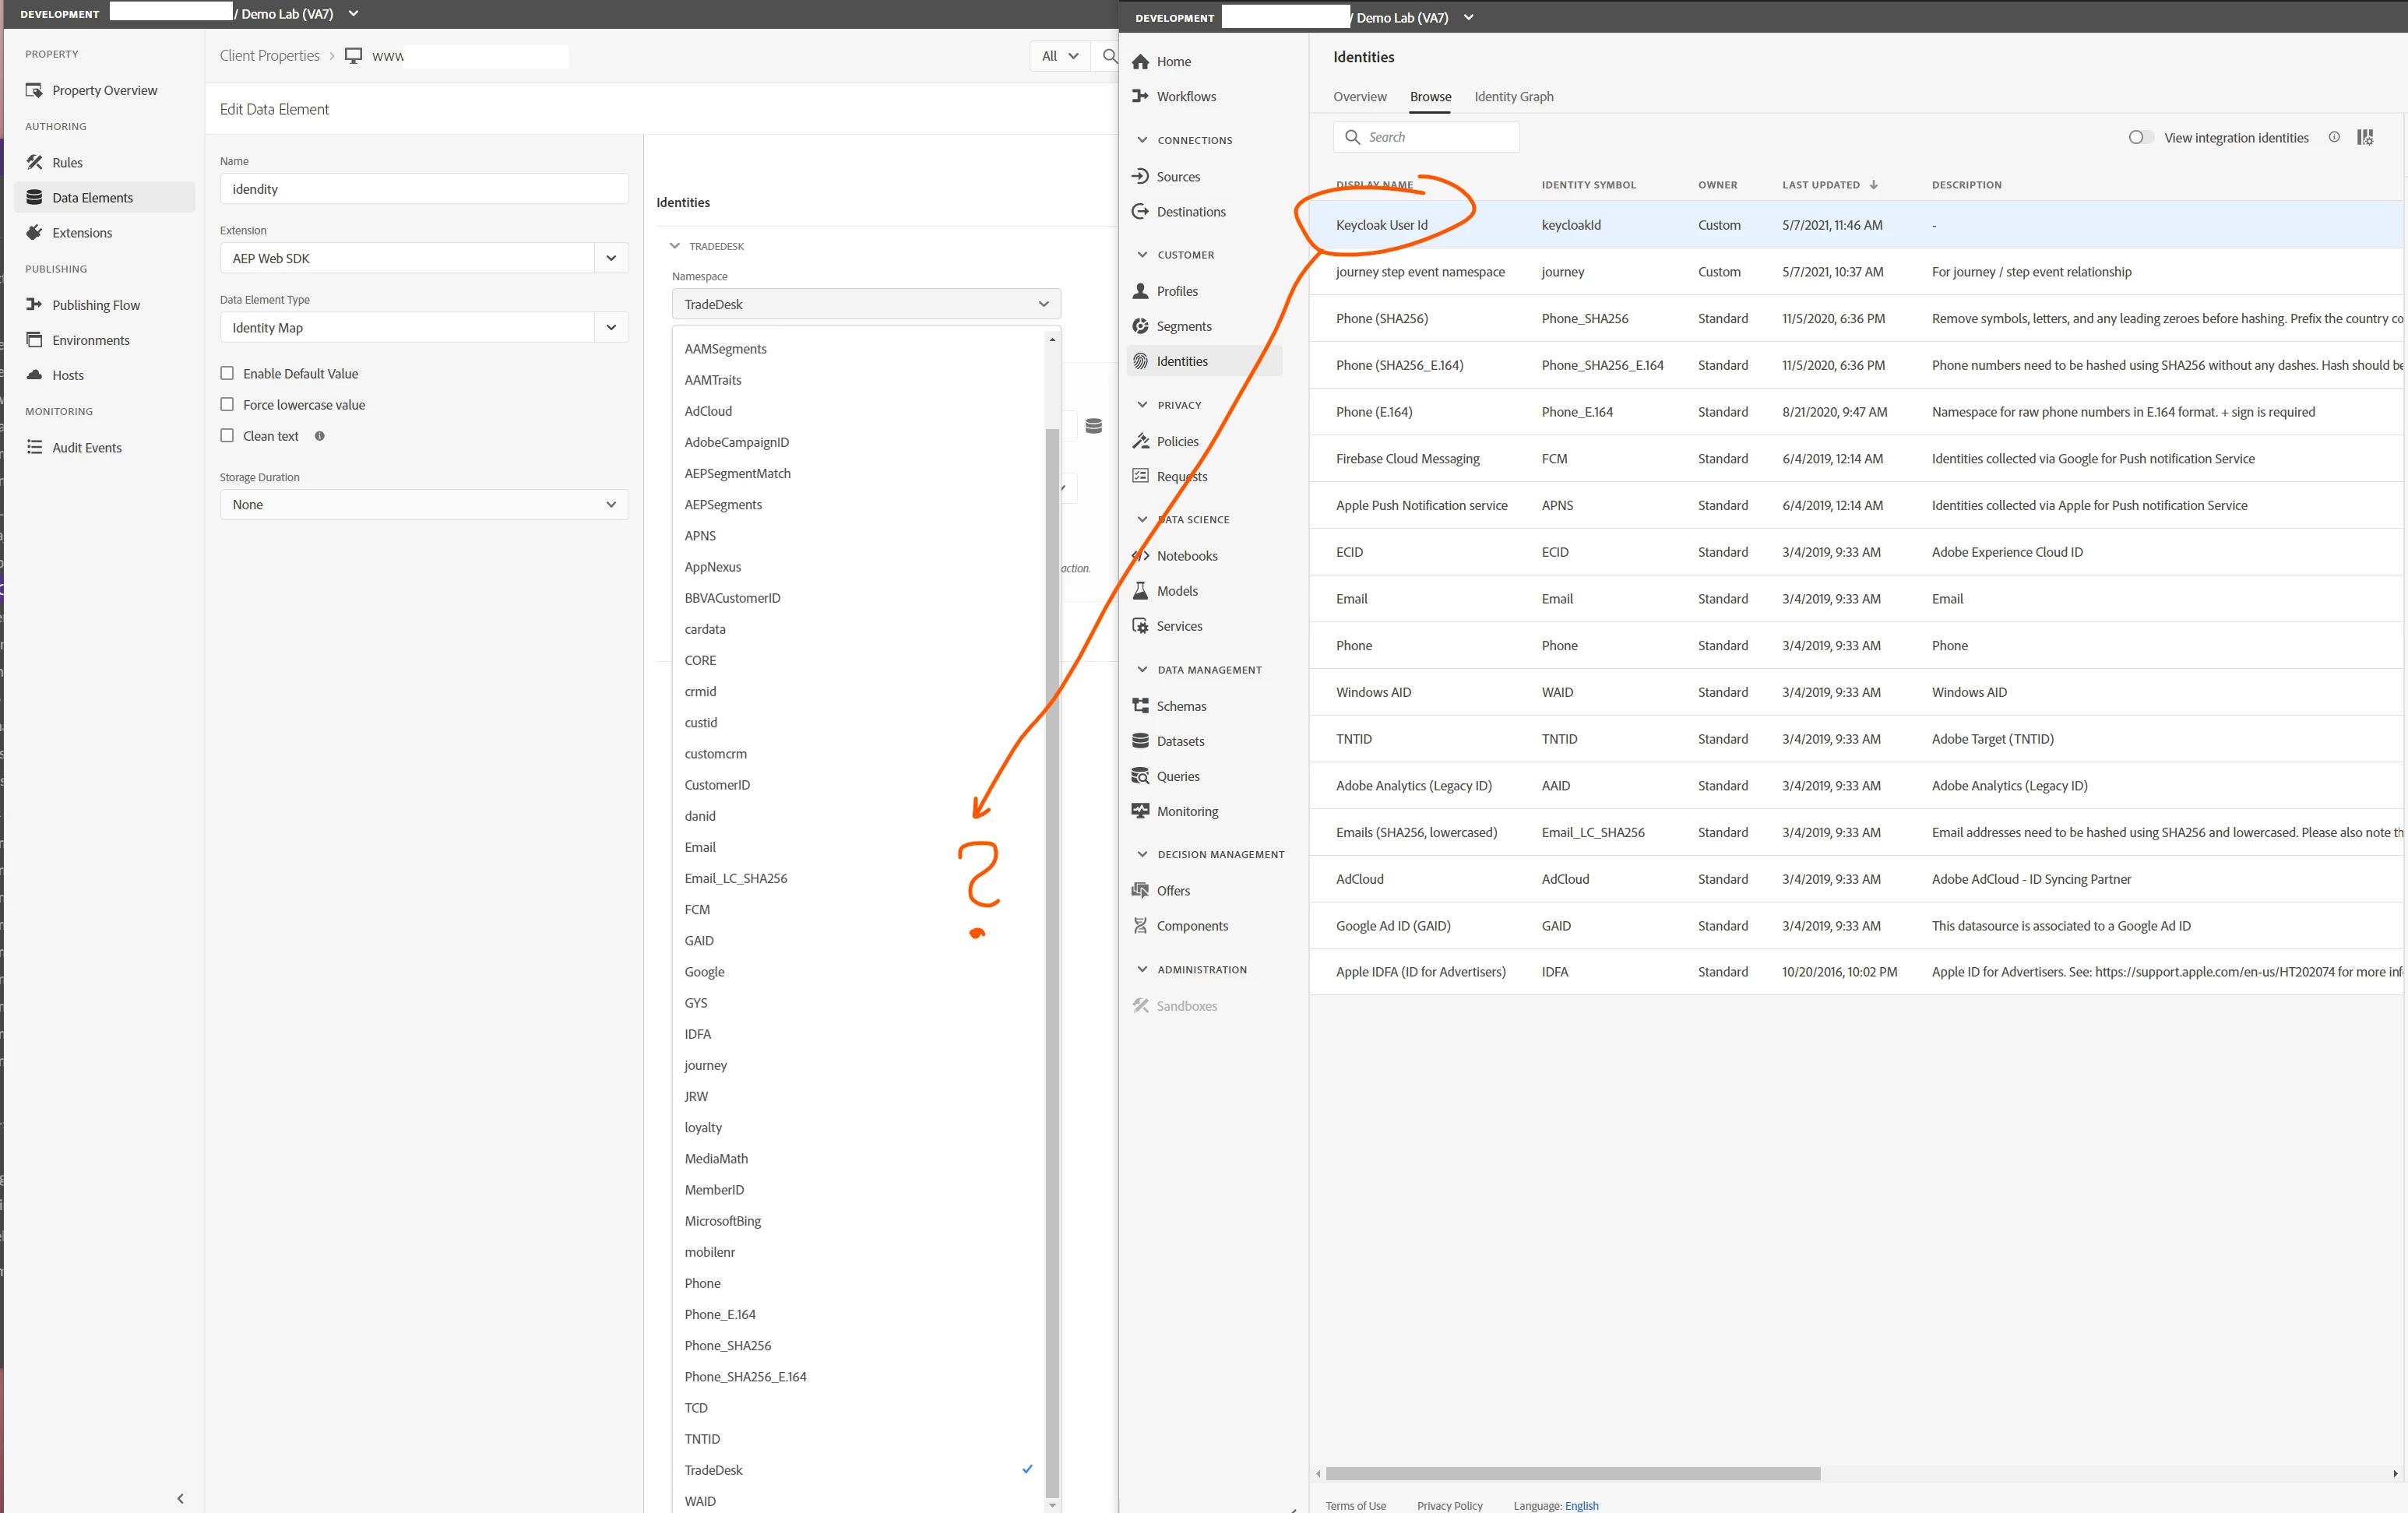This screenshot has height=1513, width=2408.
Task: Click the Home icon in sidebar
Action: (1140, 61)
